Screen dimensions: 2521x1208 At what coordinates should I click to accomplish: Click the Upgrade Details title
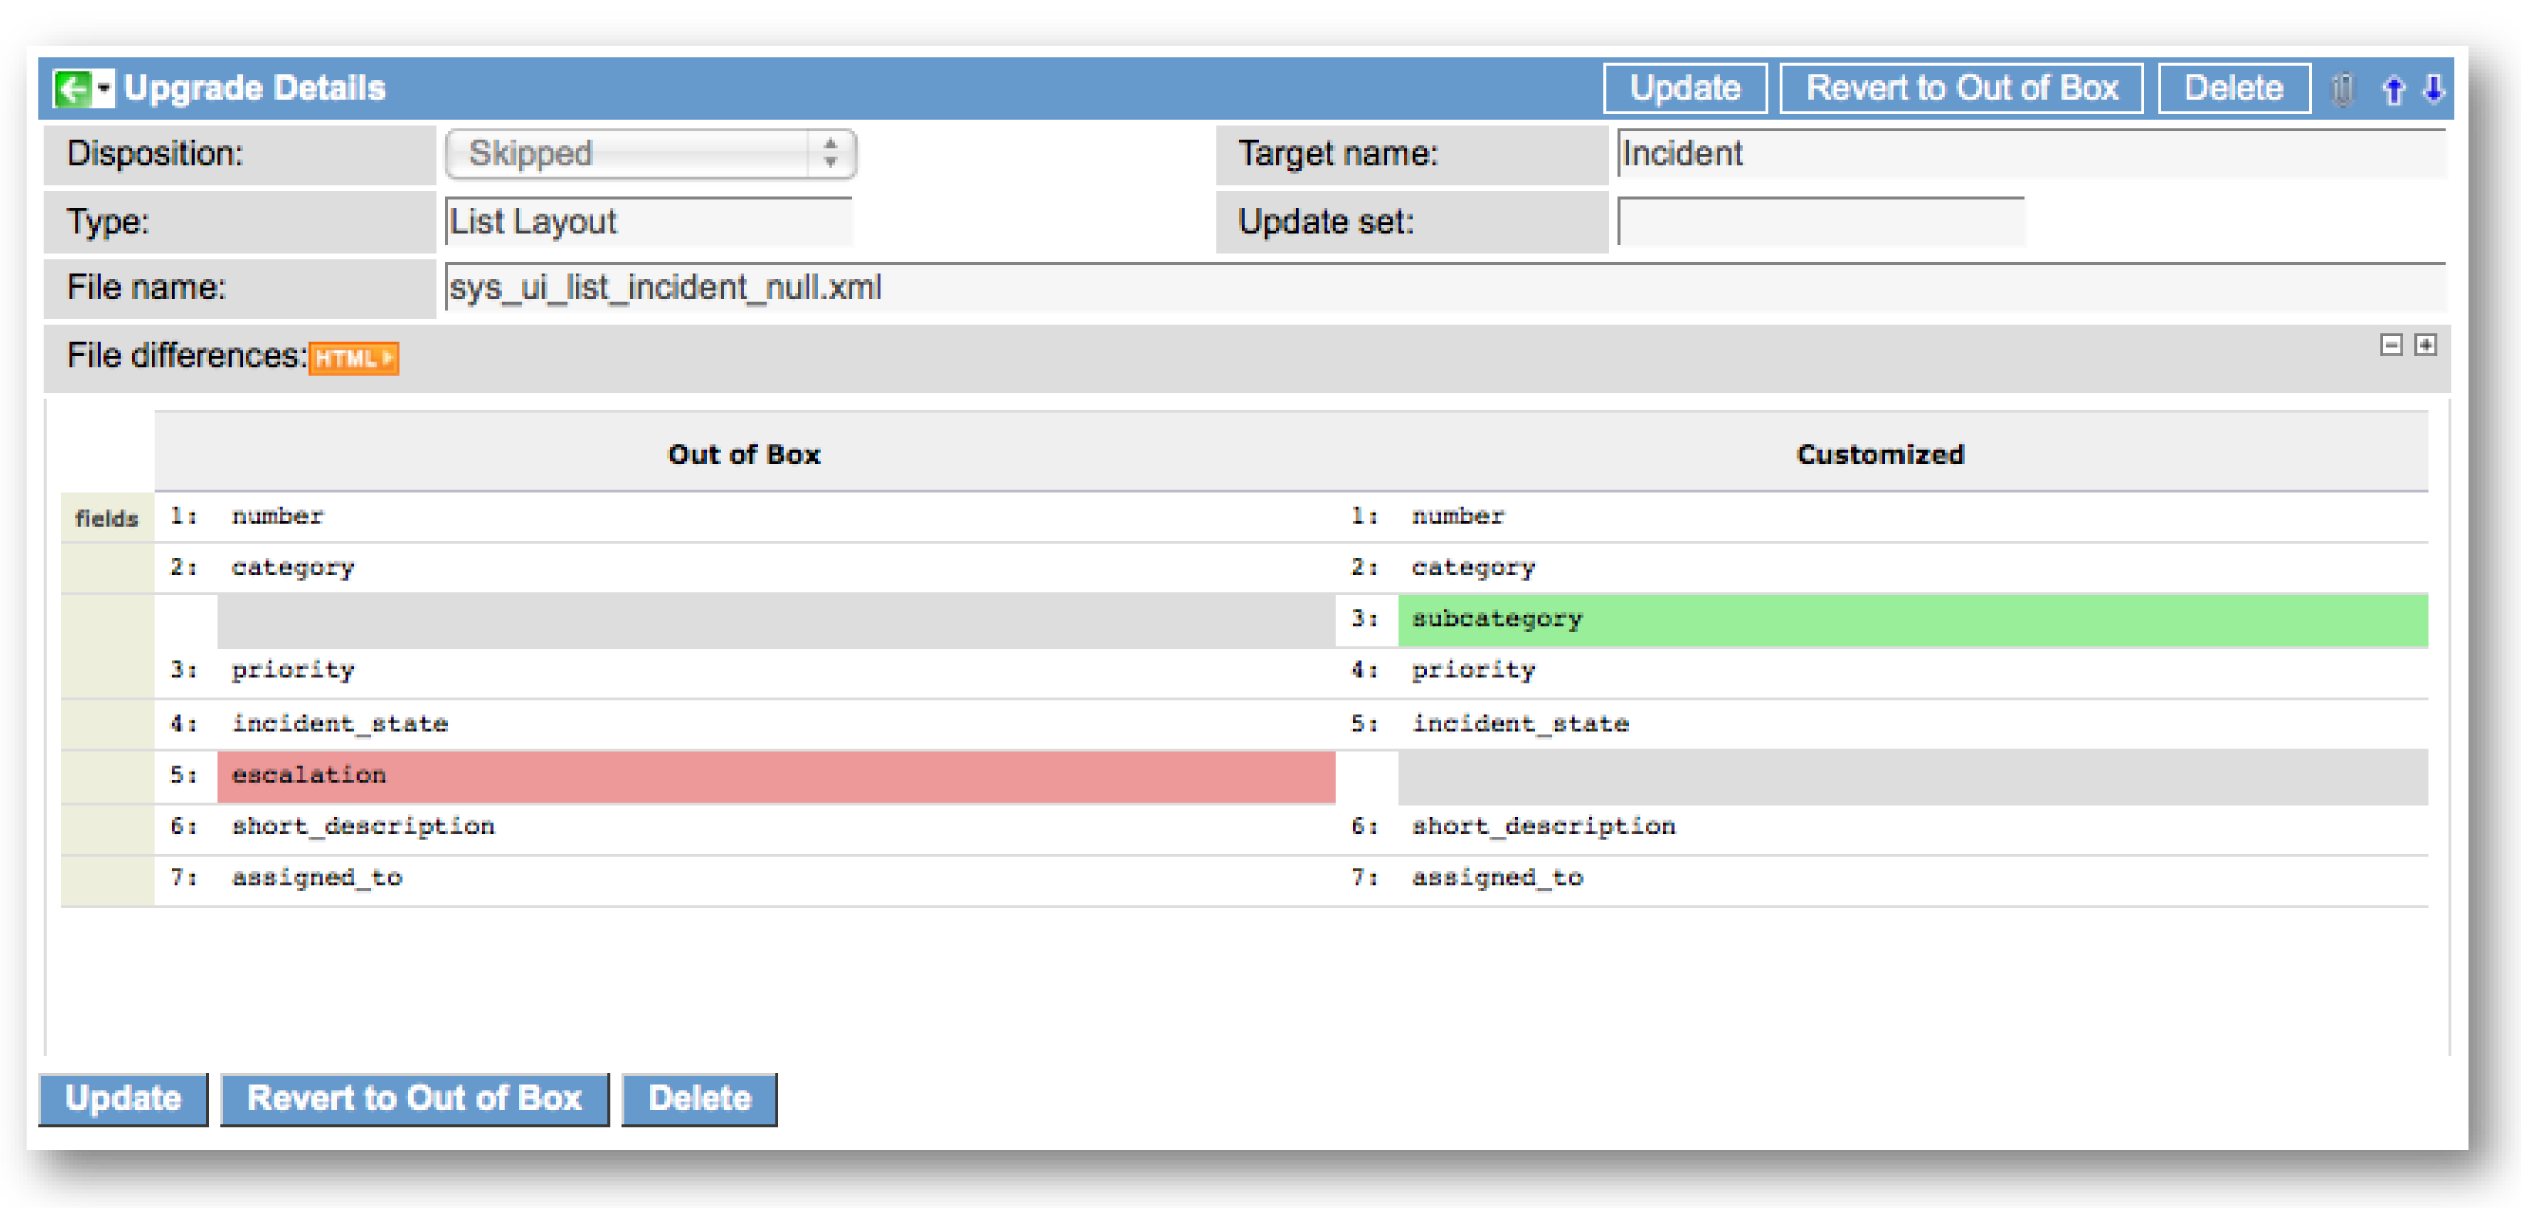[254, 88]
